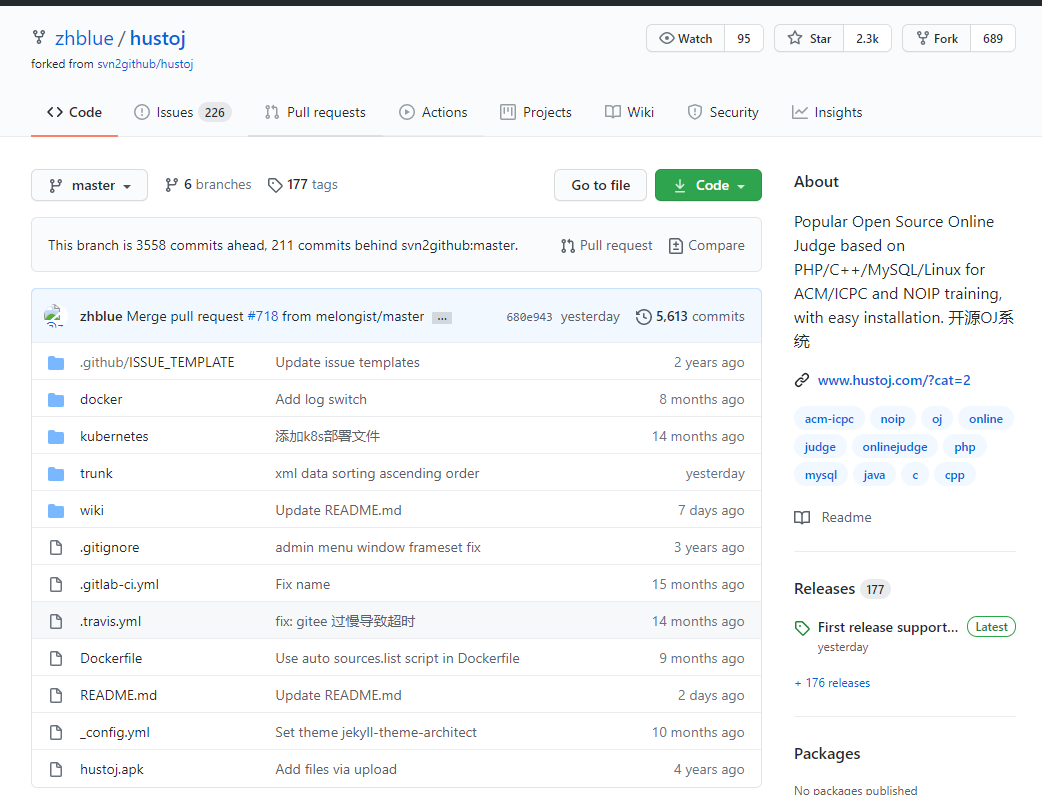The image size is (1042, 795).
Task: Click the file icon for _config.yml
Action: 56,732
